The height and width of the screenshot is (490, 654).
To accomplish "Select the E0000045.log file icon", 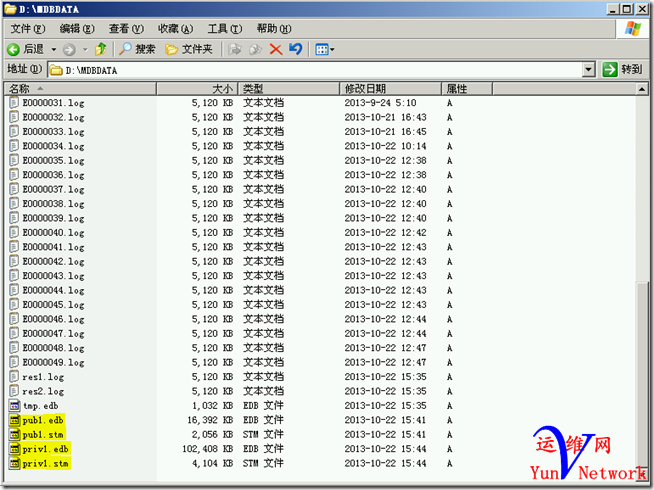I will pyautogui.click(x=15, y=304).
